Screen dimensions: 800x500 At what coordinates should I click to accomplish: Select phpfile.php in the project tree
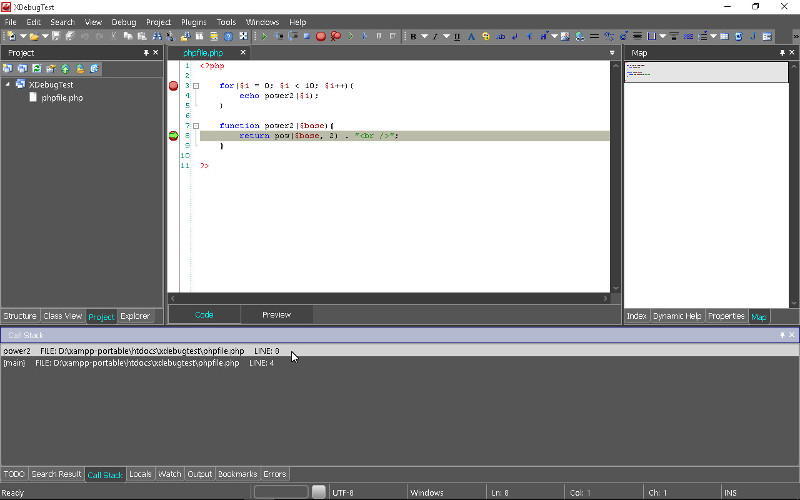62,97
